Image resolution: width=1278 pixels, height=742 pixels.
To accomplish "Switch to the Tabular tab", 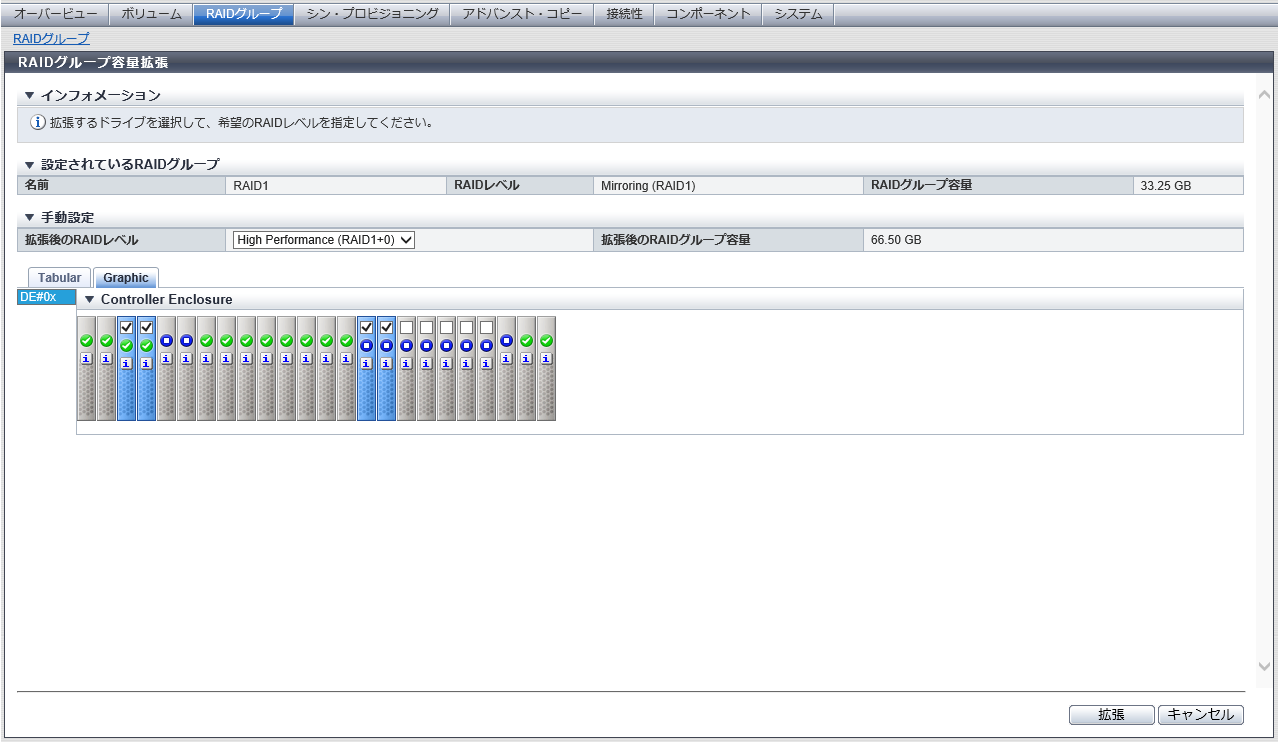I will click(59, 278).
